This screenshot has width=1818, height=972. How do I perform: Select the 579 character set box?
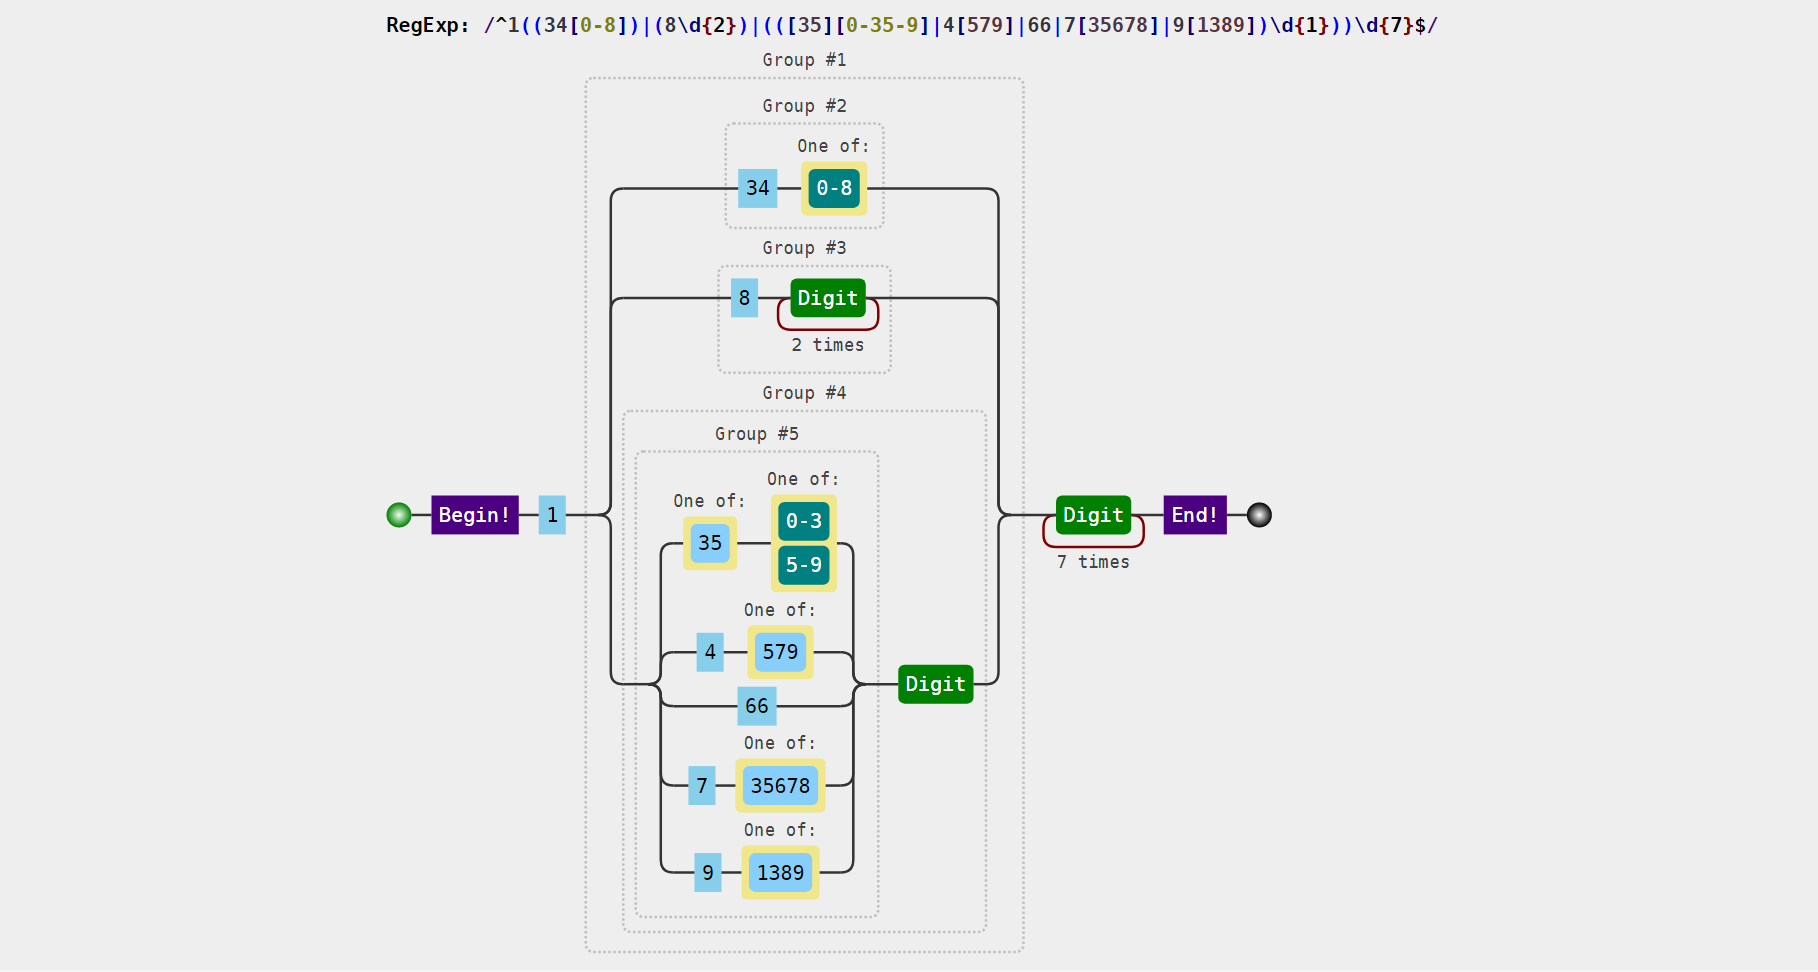click(x=781, y=652)
